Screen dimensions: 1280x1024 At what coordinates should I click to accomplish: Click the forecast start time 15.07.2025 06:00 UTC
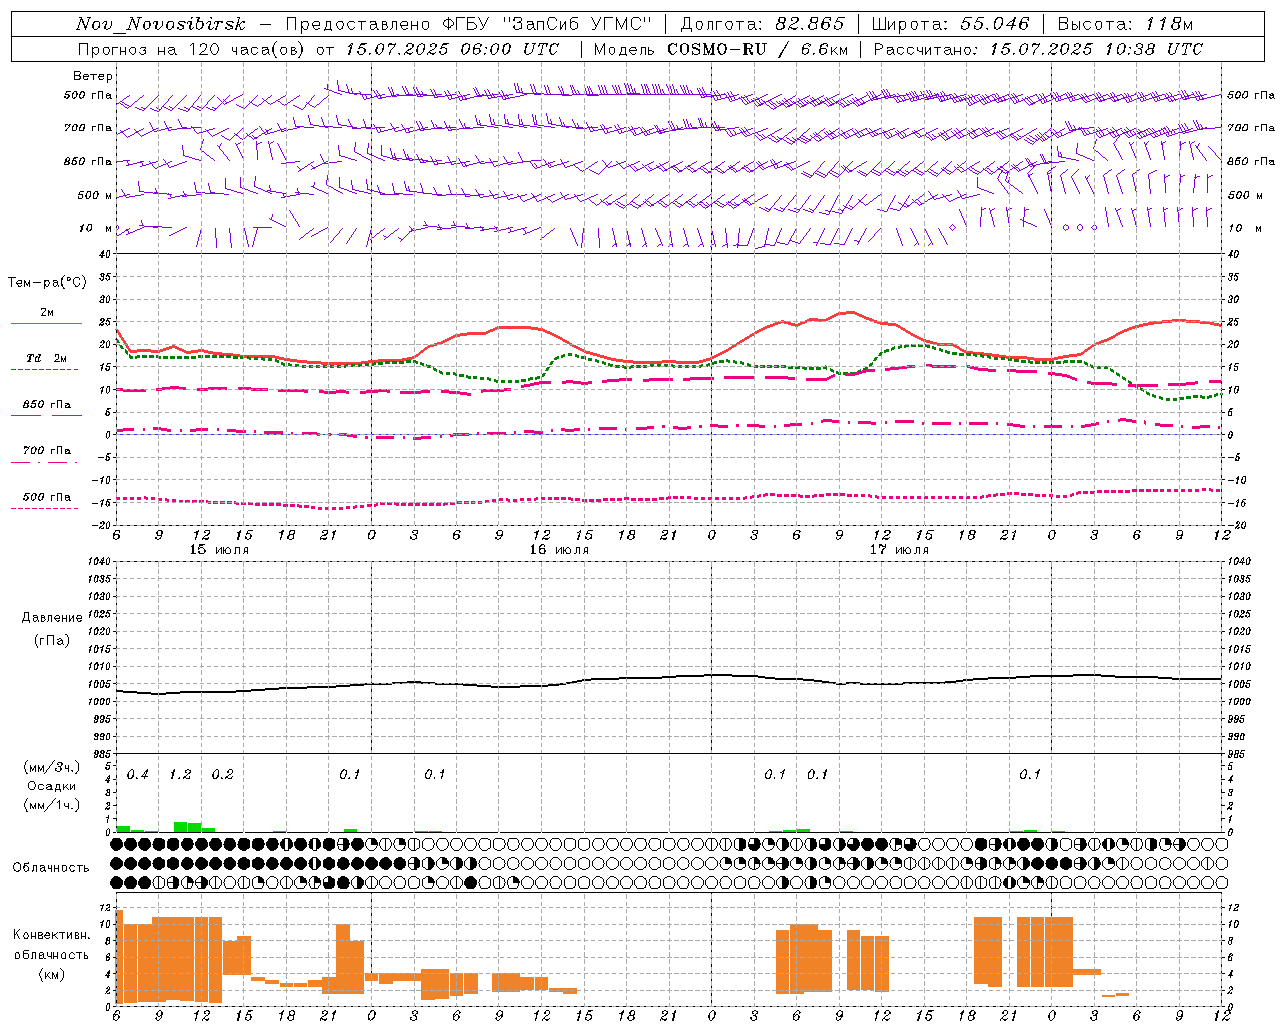pyautogui.click(x=451, y=49)
